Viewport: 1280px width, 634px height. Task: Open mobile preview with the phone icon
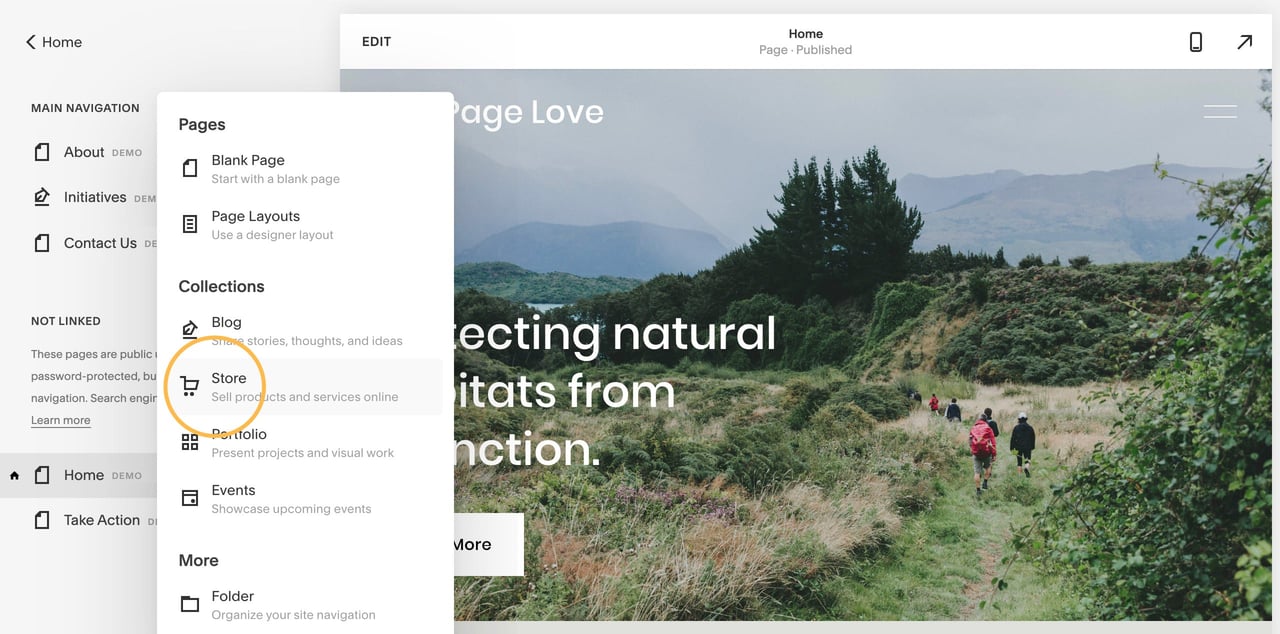click(1195, 41)
